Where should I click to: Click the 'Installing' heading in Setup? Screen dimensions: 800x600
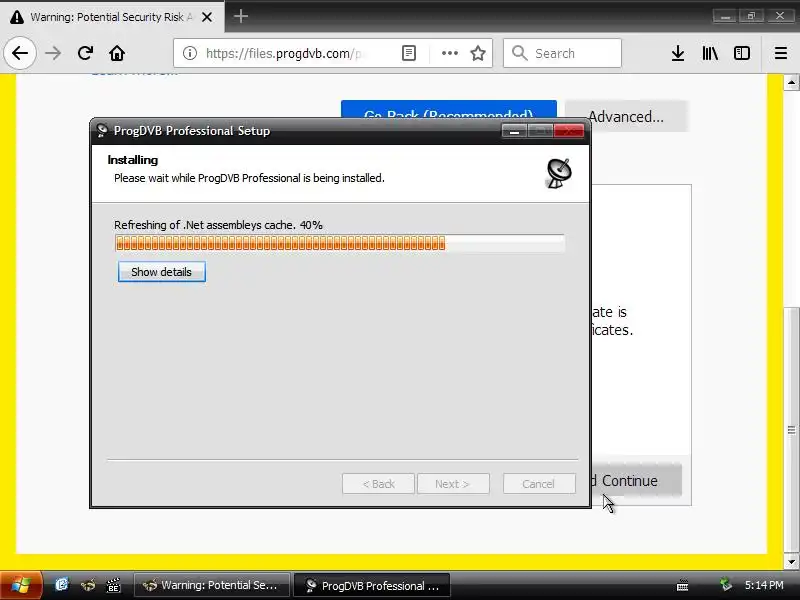(133, 160)
